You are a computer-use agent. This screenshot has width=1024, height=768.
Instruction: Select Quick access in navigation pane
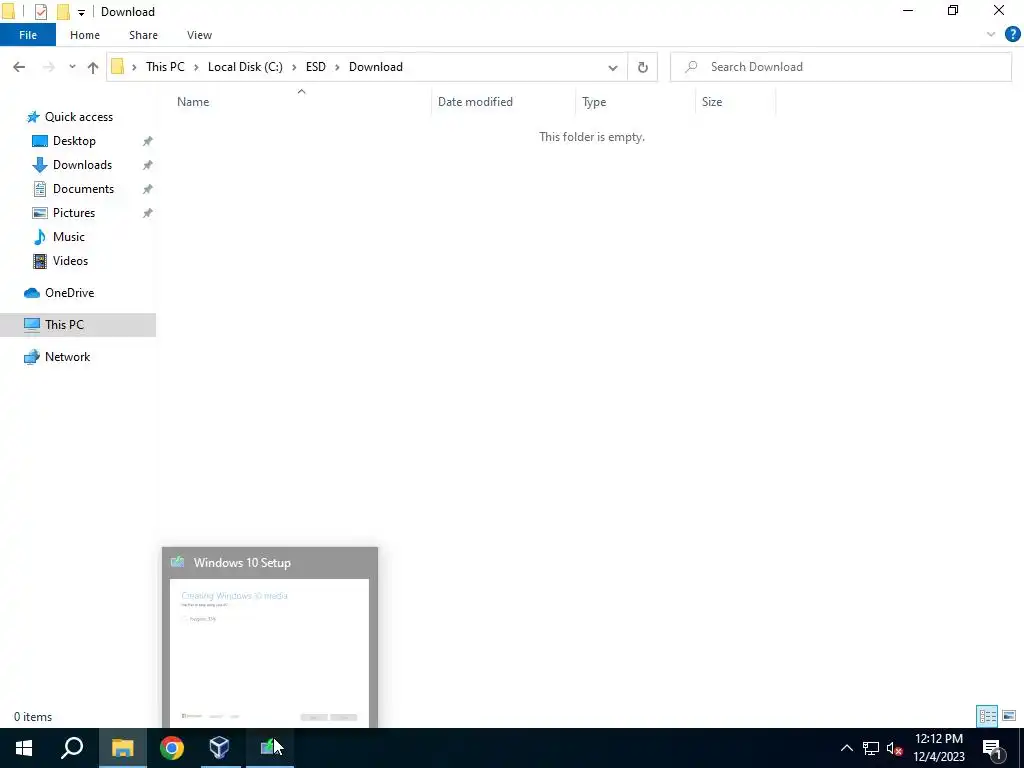(78, 117)
